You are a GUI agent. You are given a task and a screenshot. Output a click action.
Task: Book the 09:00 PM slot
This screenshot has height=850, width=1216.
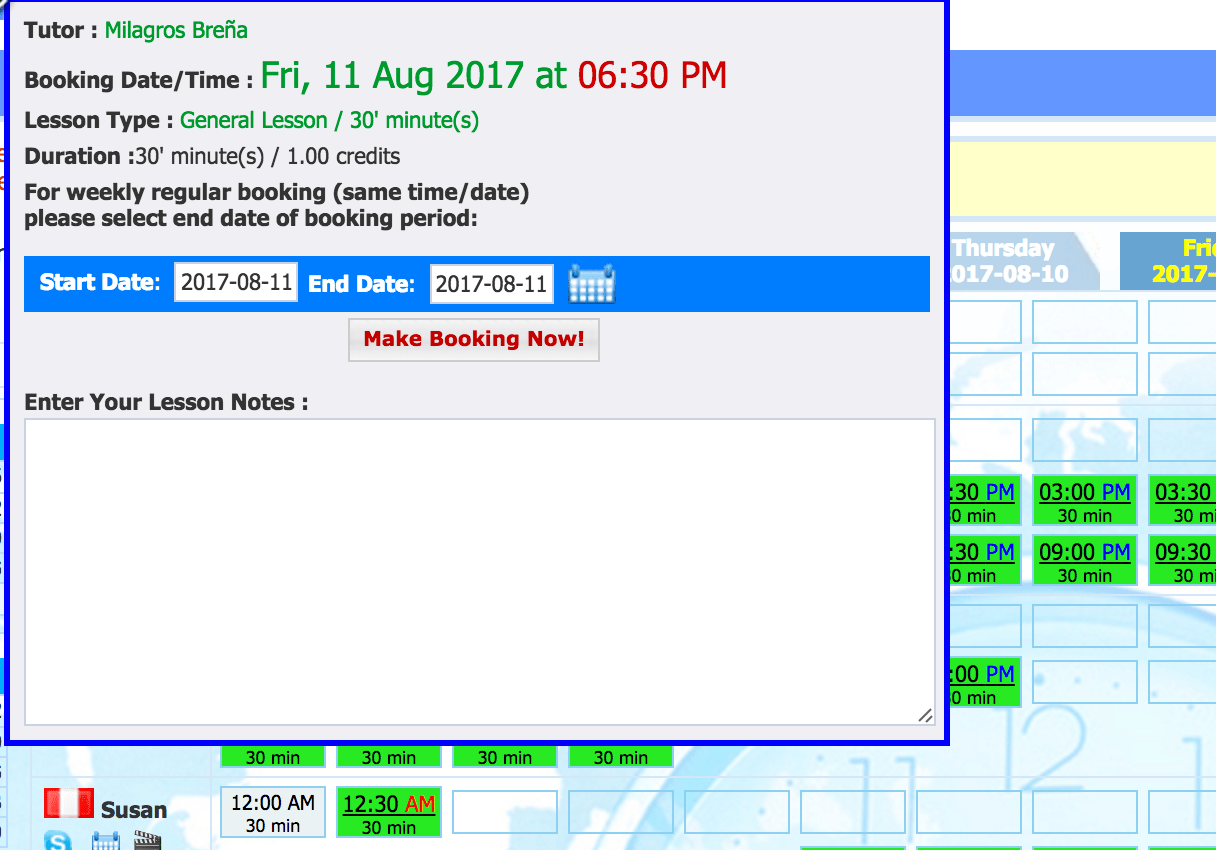coord(1085,562)
